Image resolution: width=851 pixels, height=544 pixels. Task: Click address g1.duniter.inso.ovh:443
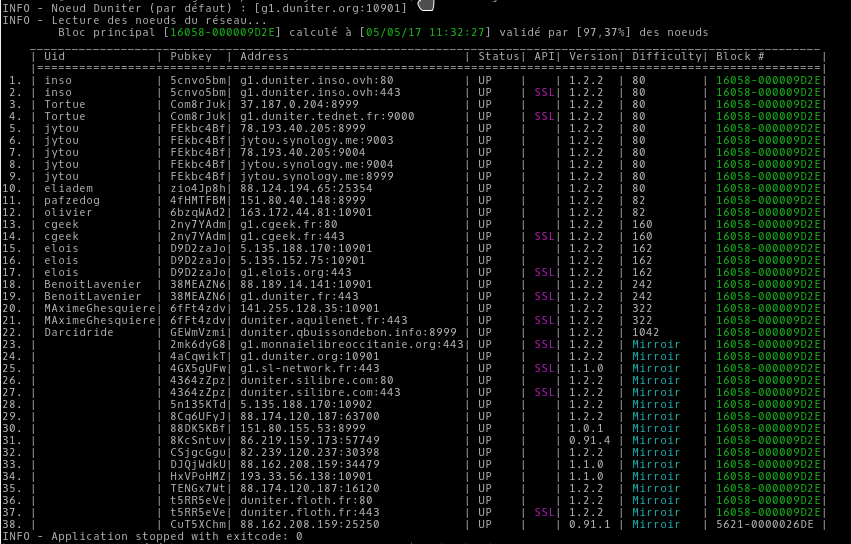(x=320, y=92)
